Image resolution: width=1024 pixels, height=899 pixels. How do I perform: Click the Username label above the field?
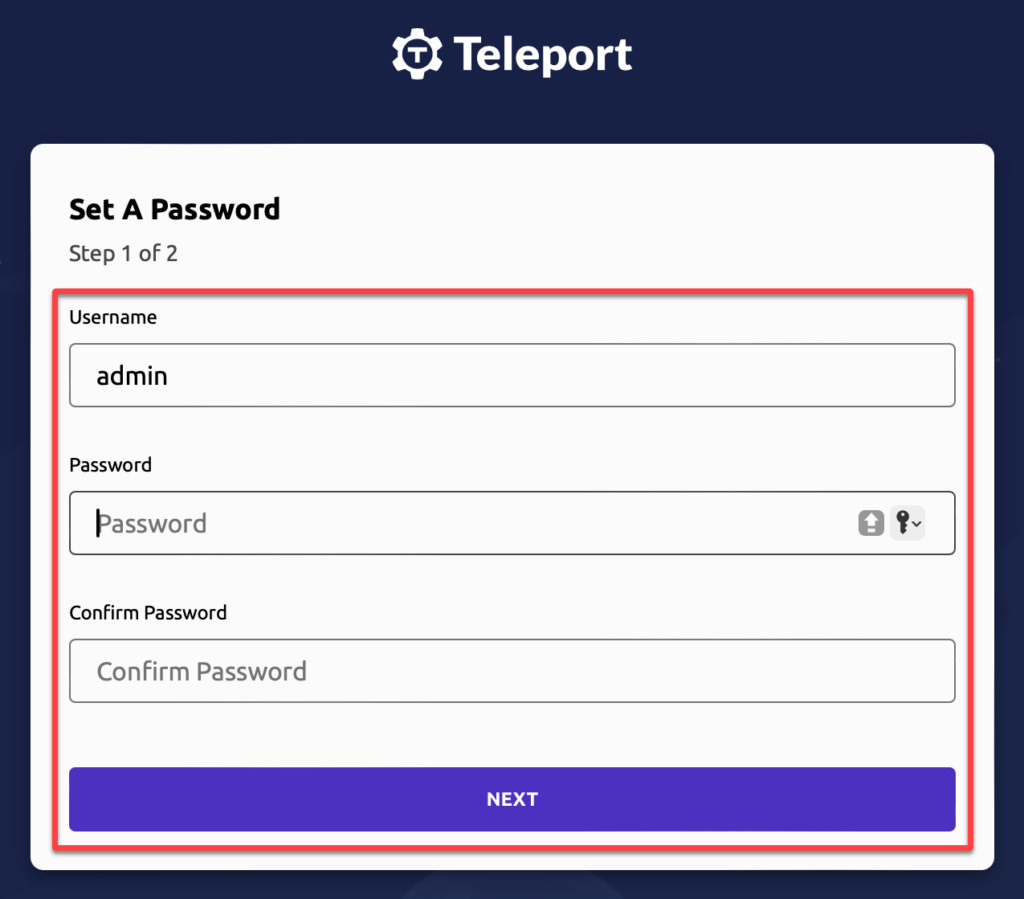112,317
